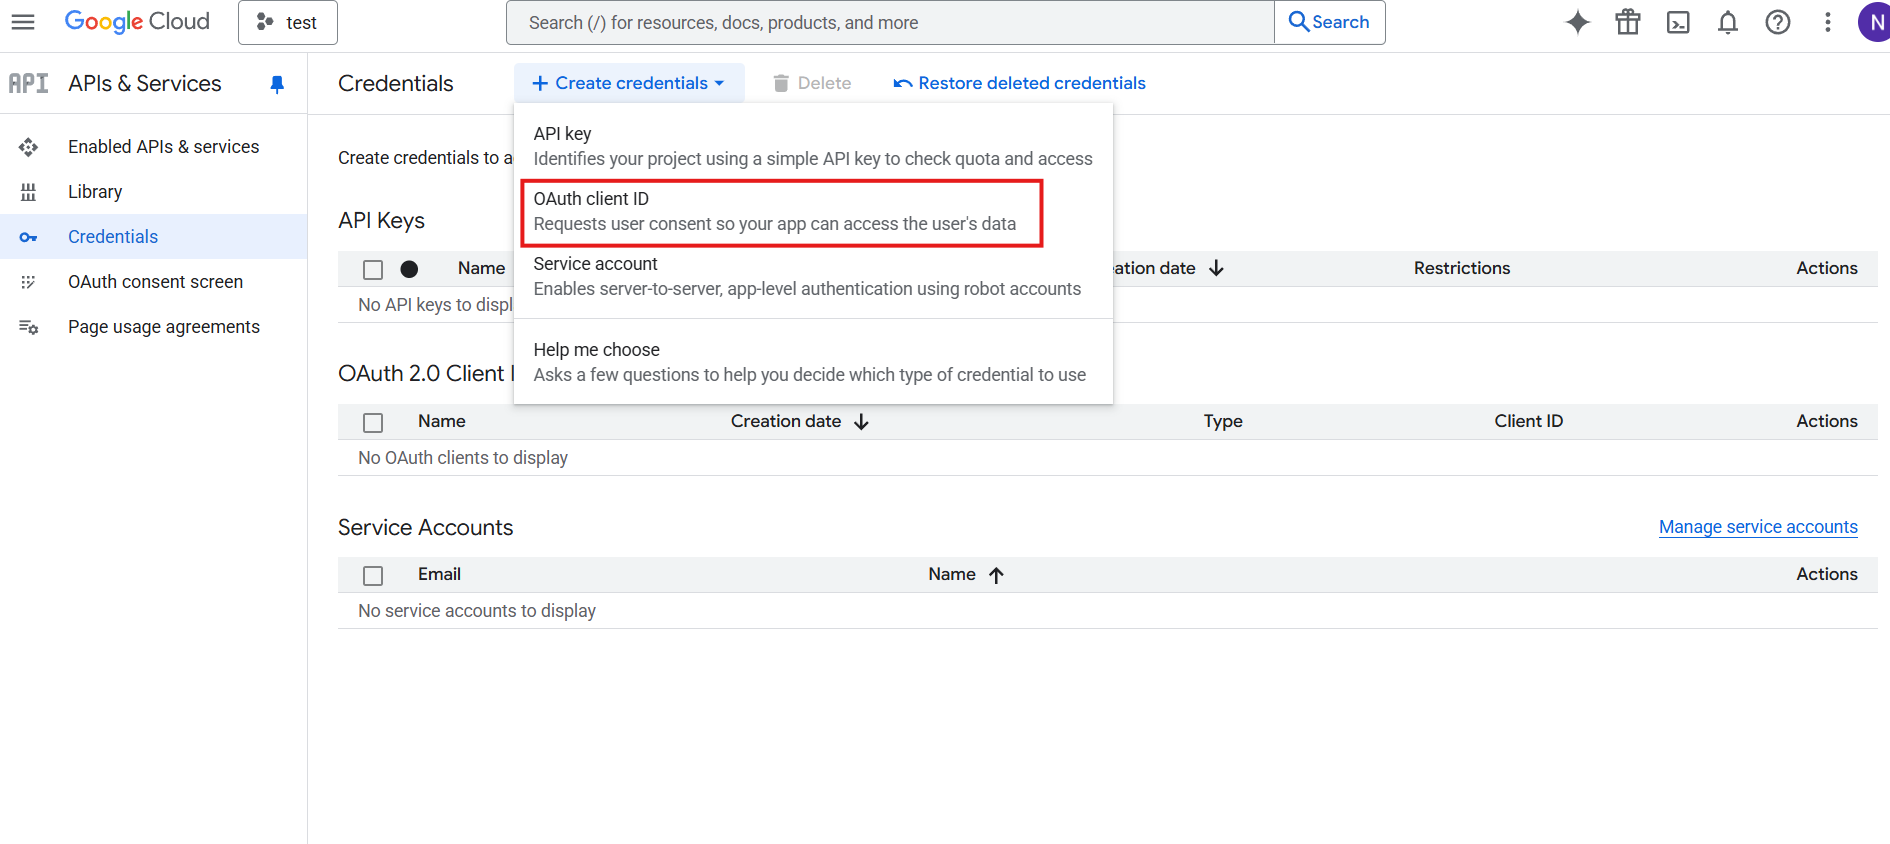Click the gift box free trial icon
1890x844 pixels.
[x=1627, y=22]
